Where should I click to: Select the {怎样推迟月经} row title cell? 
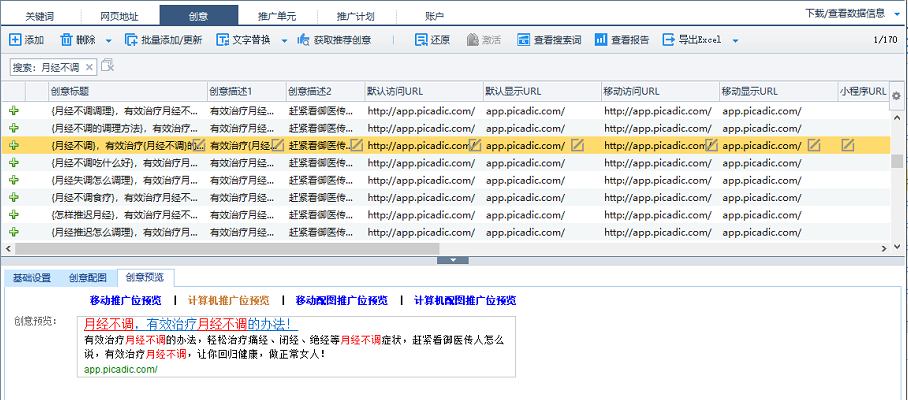pos(127,215)
